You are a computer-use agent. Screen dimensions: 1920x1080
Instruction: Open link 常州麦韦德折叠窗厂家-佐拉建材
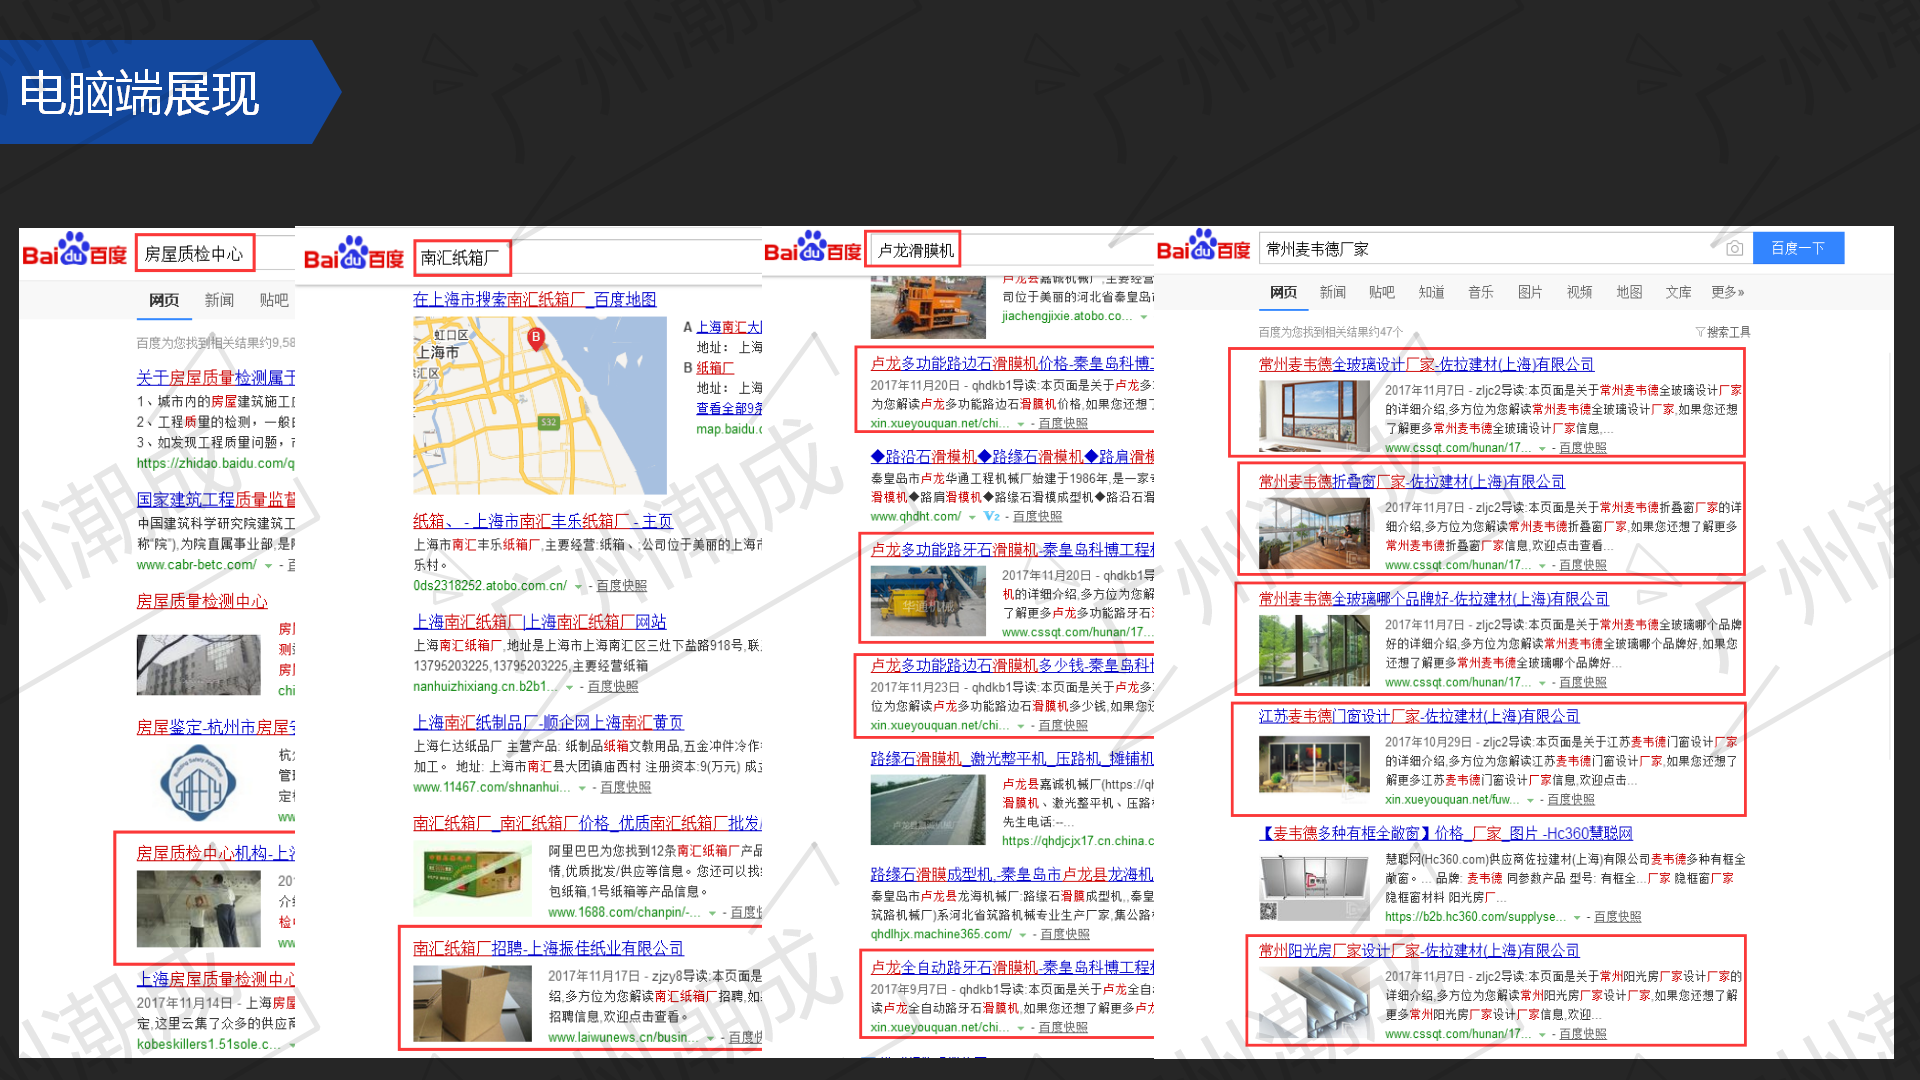(x=1411, y=482)
